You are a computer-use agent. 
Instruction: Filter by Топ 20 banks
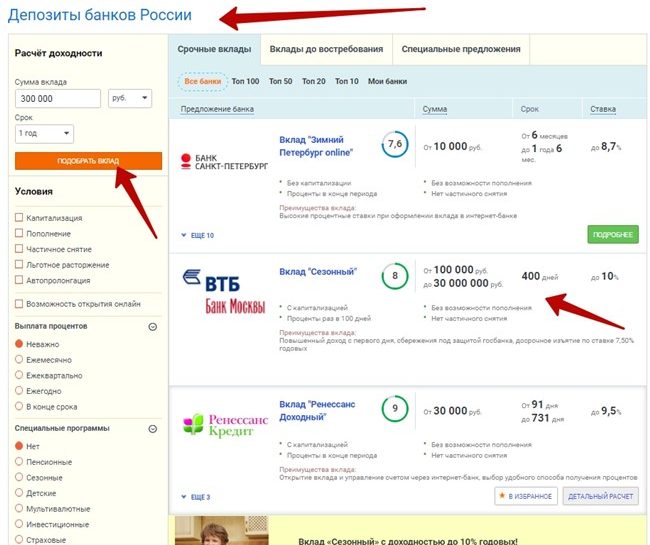click(x=314, y=82)
